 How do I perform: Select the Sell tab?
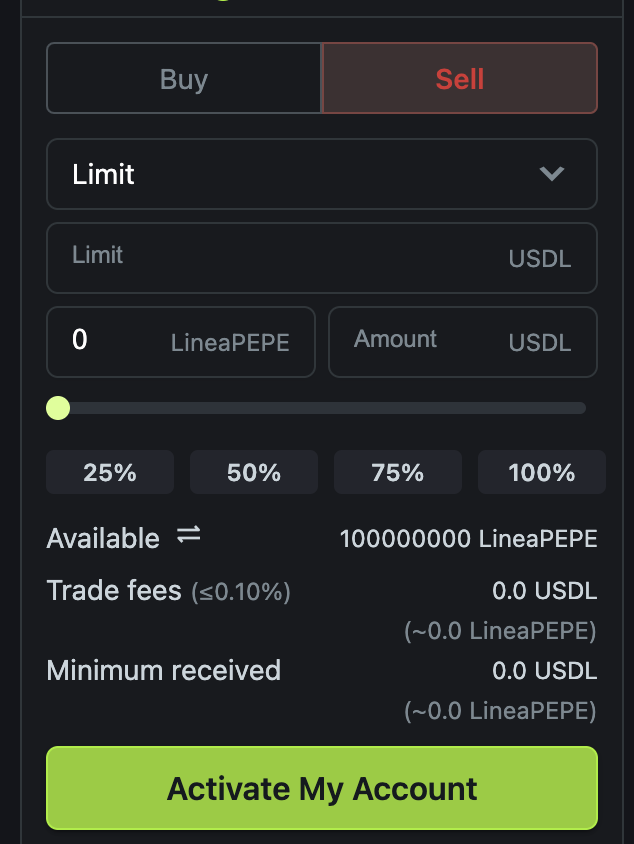coord(459,78)
